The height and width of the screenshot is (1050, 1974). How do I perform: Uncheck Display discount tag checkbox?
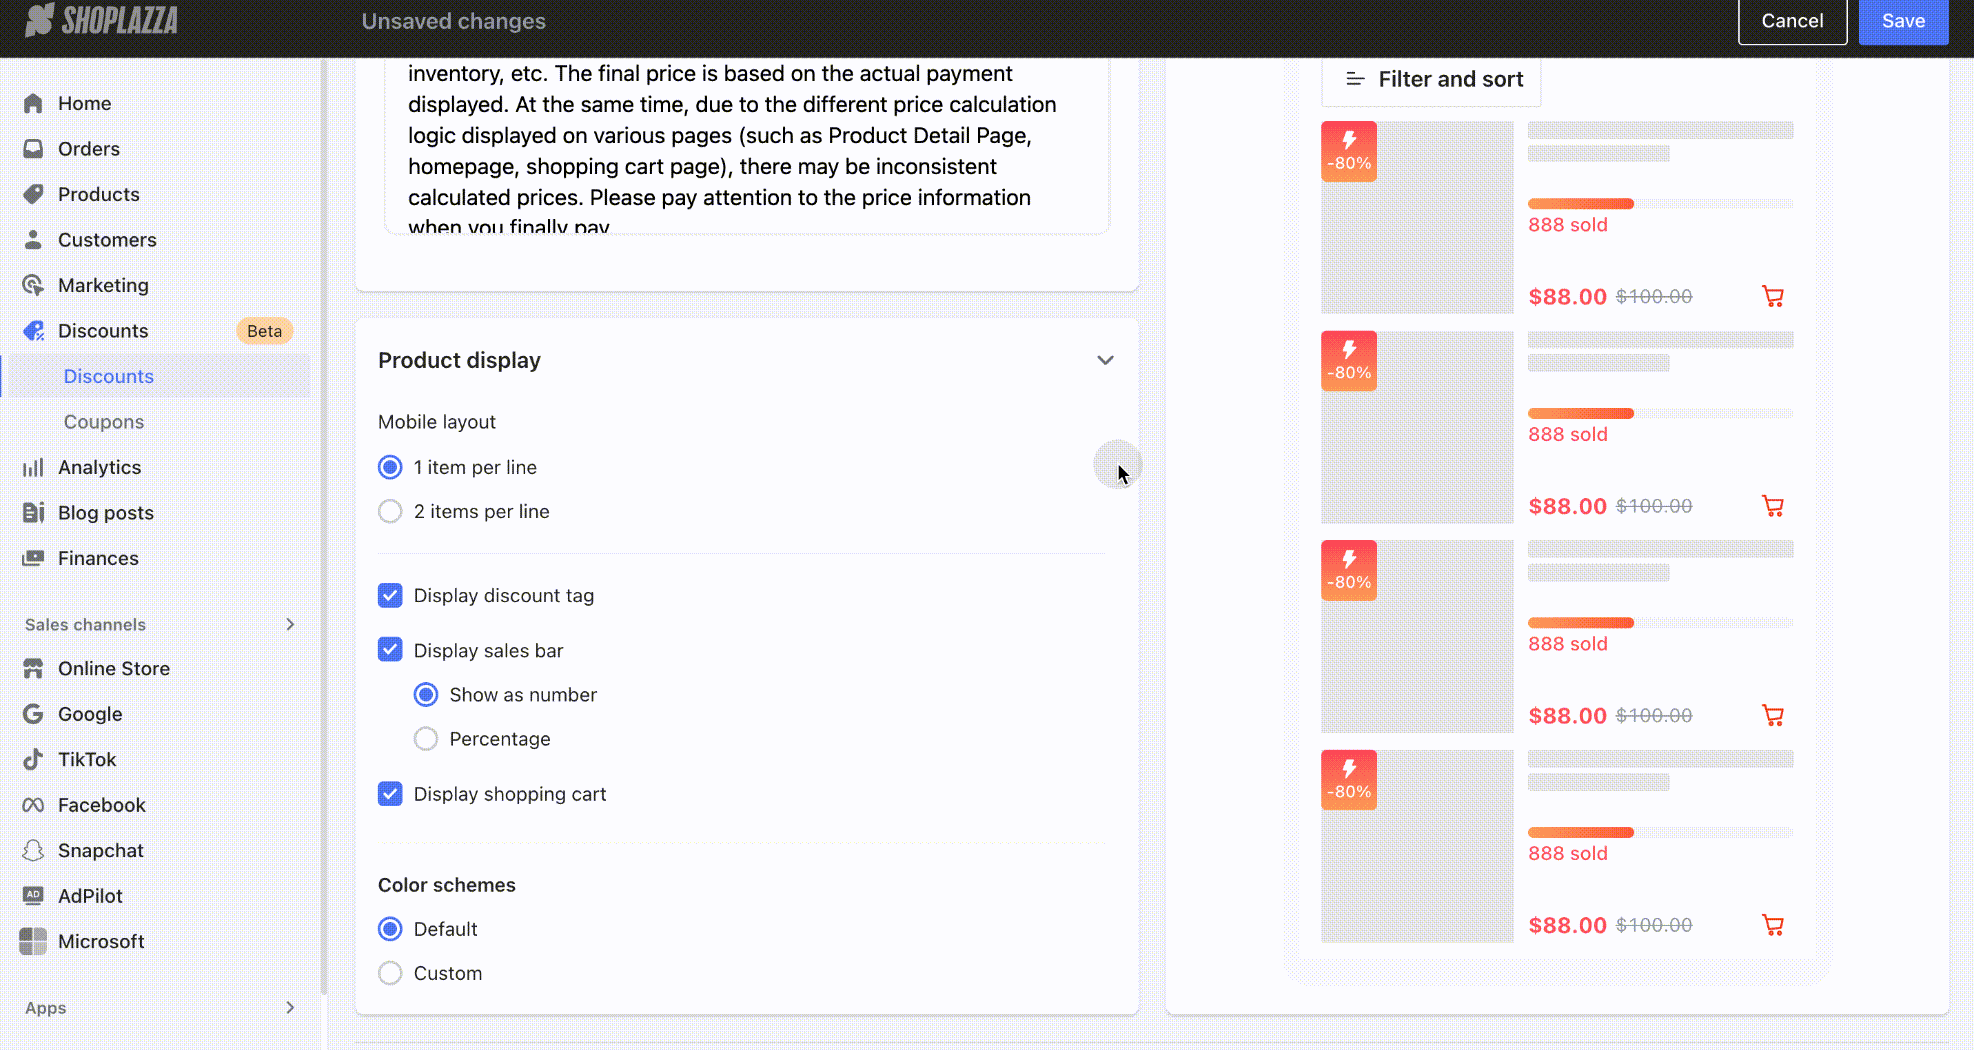390,596
